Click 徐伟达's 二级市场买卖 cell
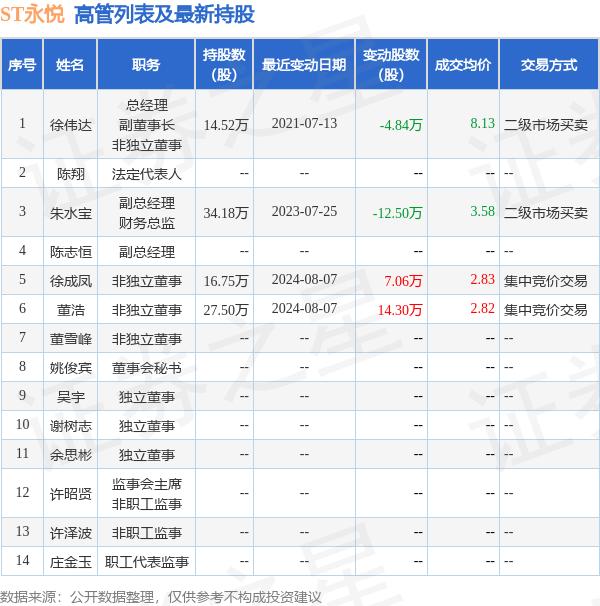The height and width of the screenshot is (606, 600). click(545, 125)
